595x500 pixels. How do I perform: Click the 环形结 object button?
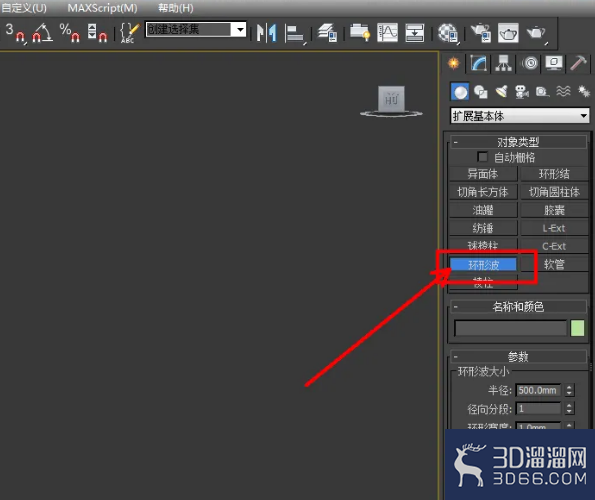coord(554,174)
